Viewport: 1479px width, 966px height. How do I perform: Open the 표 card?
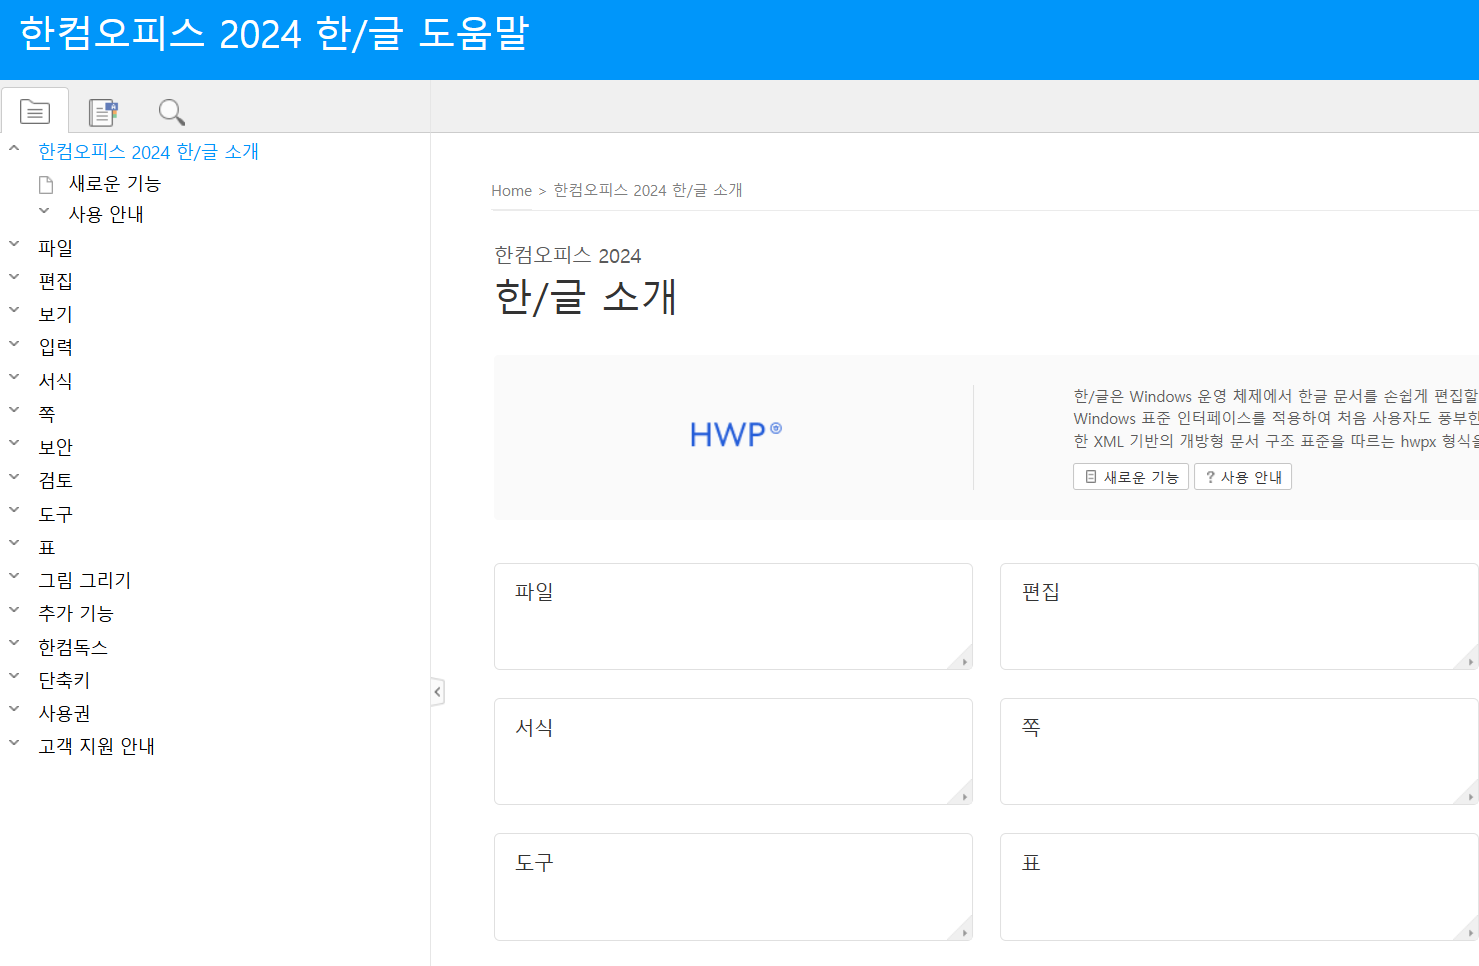pos(1239,887)
